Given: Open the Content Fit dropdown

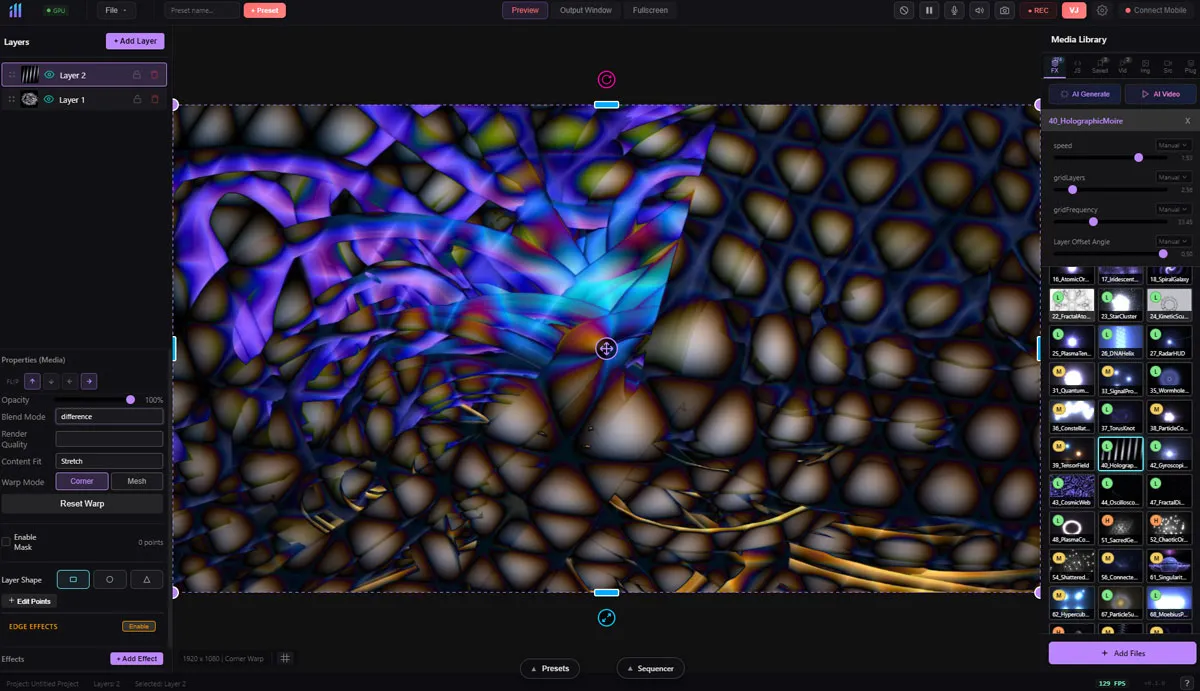Looking at the screenshot, I should tap(109, 460).
